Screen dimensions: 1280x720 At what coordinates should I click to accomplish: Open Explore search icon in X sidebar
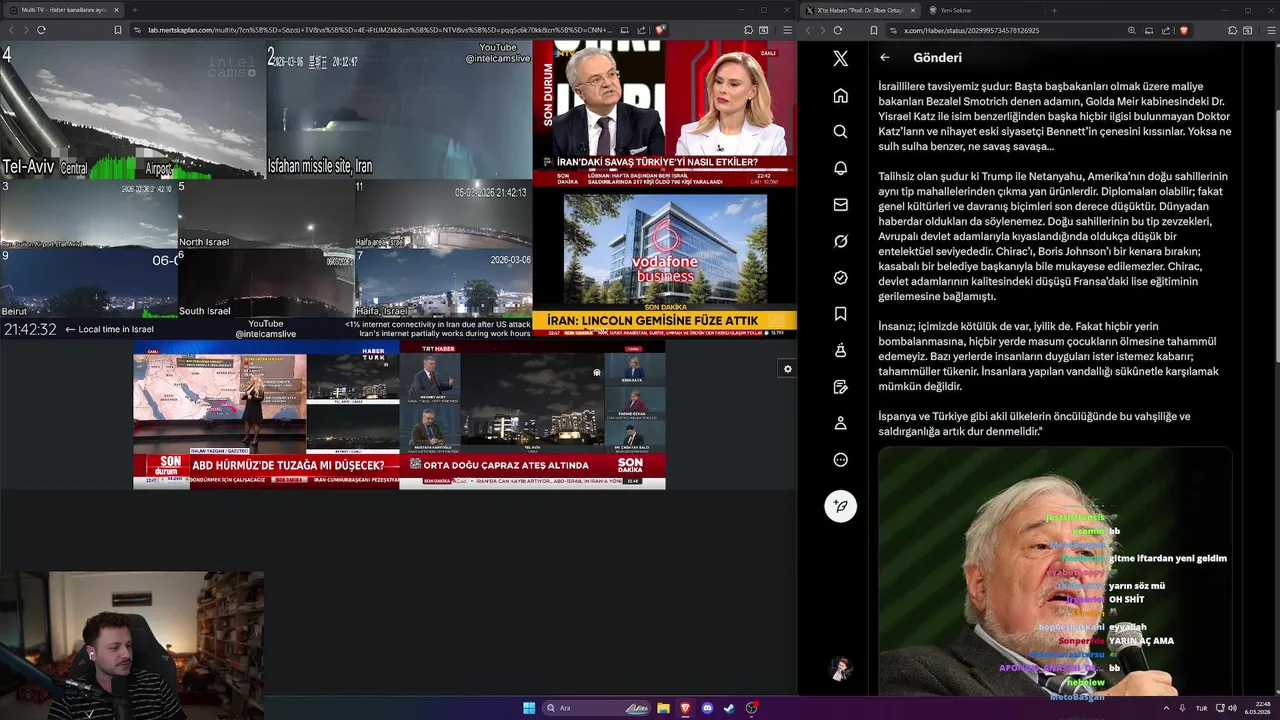coord(840,132)
